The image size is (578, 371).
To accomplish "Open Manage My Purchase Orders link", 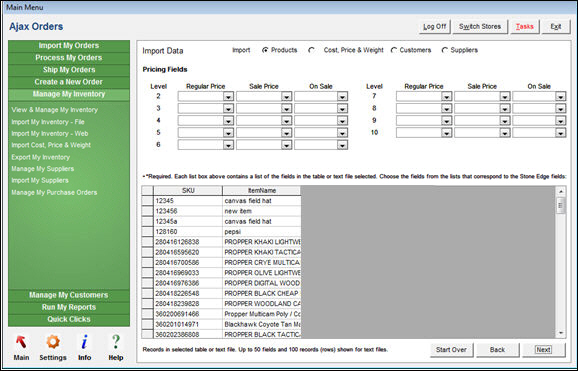I will (x=54, y=193).
